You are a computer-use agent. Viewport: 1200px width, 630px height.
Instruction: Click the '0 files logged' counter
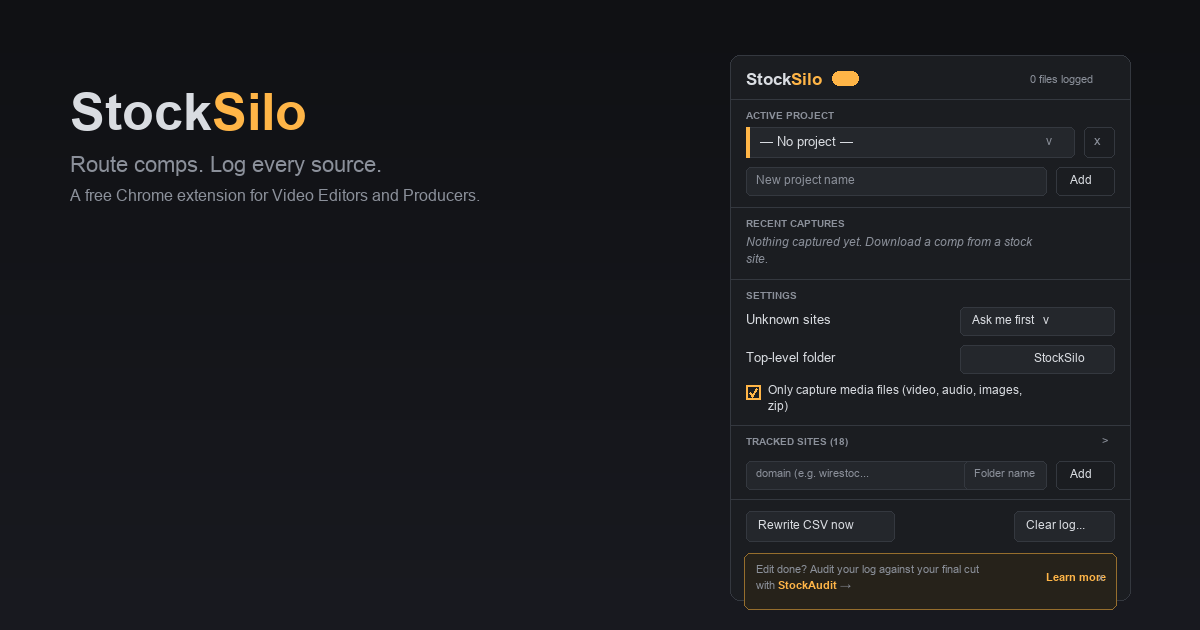click(1061, 80)
